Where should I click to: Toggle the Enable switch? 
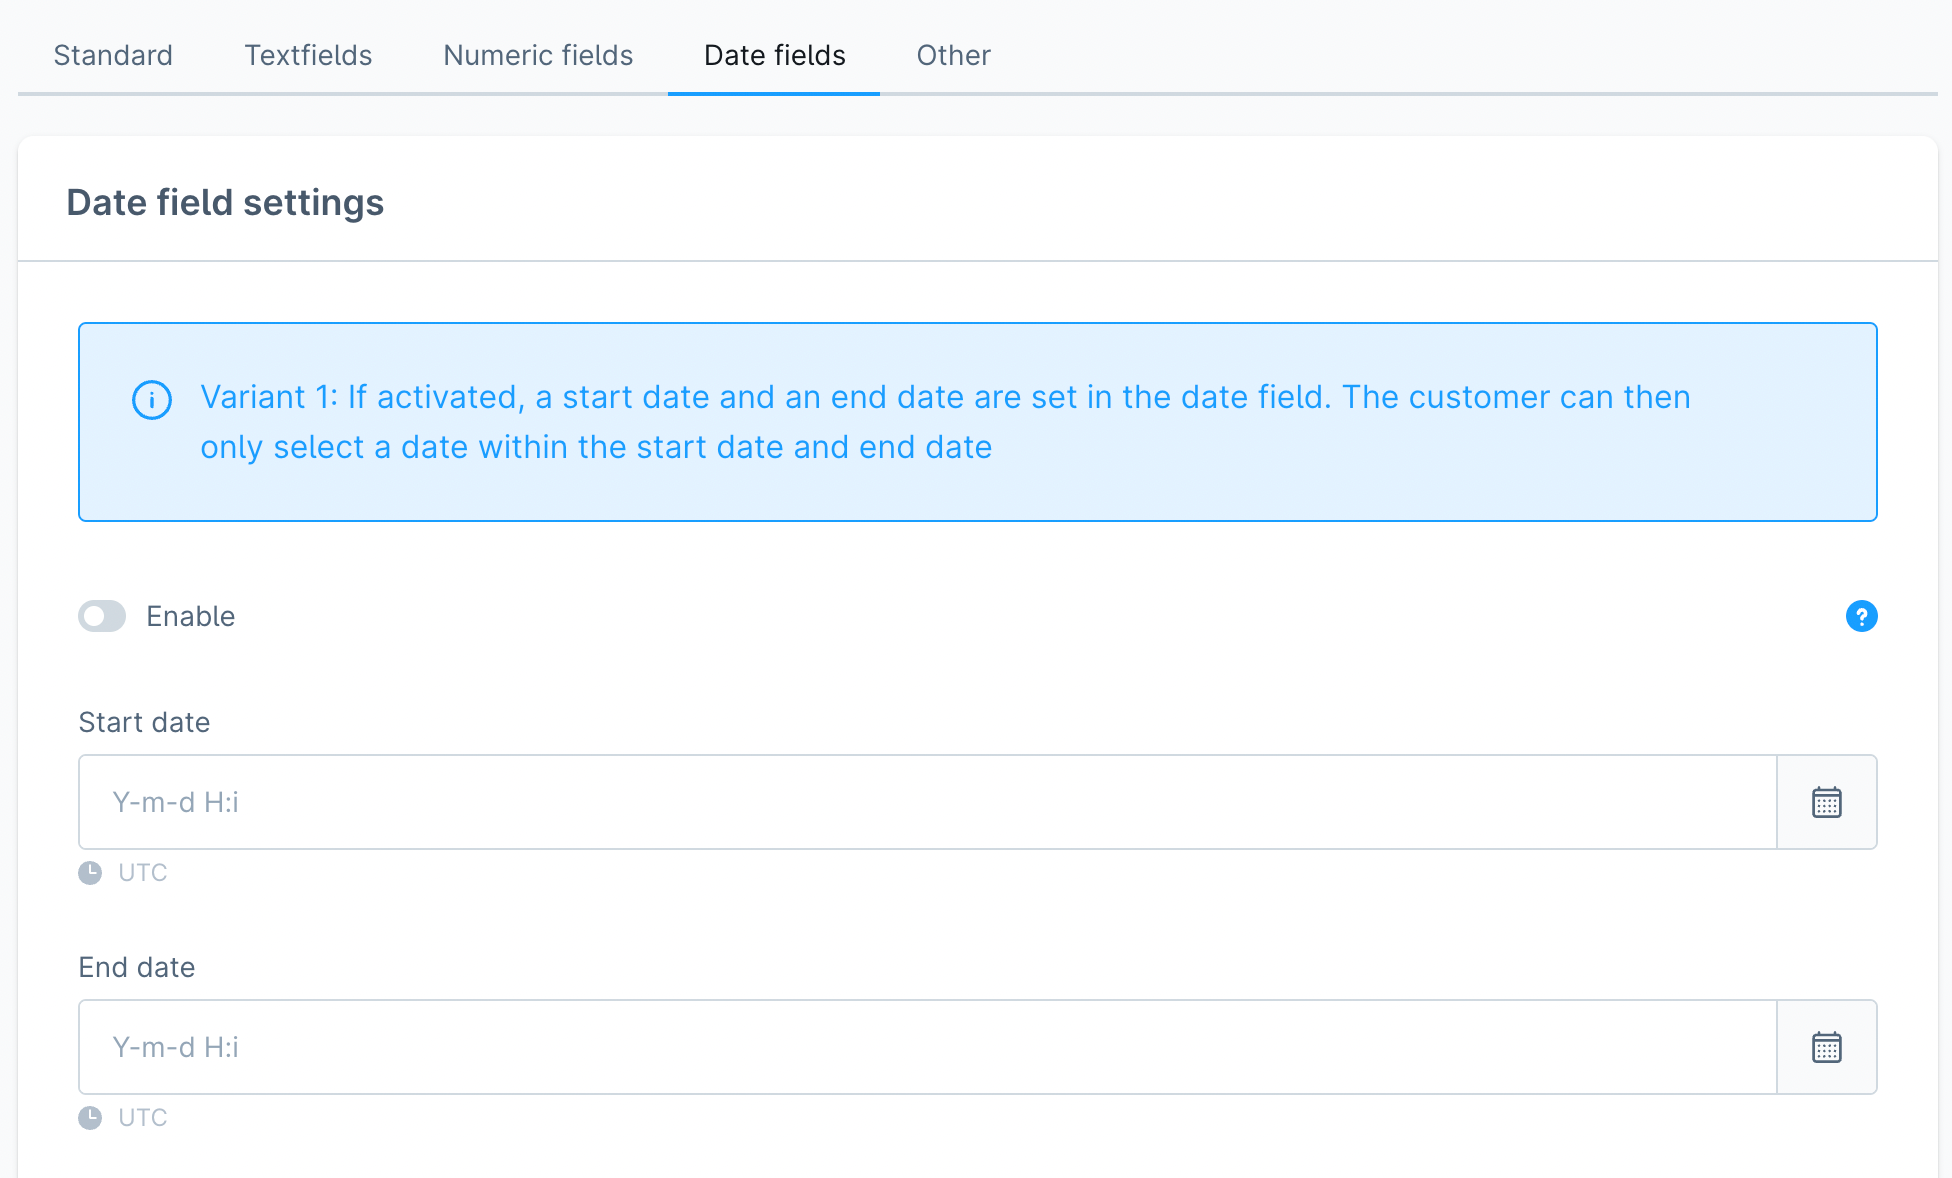pos(102,616)
